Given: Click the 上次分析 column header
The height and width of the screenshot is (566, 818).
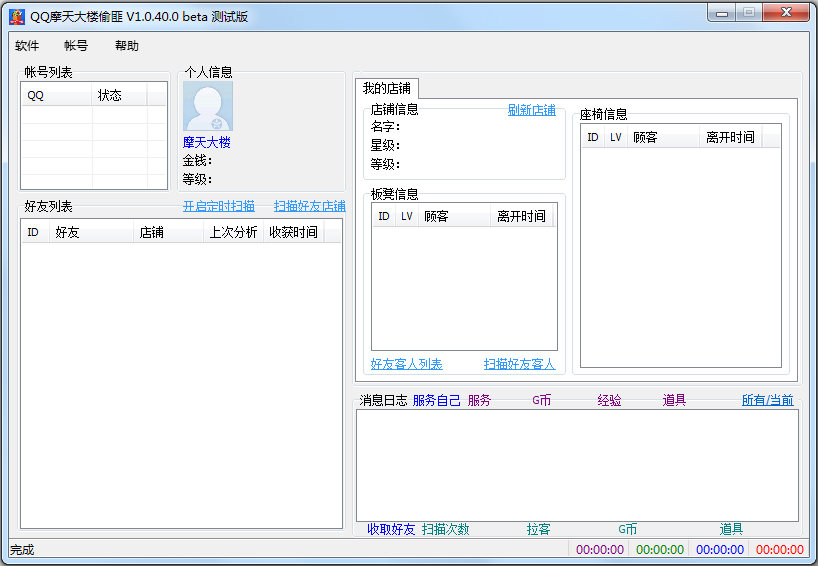Looking at the screenshot, I should pyautogui.click(x=233, y=232).
